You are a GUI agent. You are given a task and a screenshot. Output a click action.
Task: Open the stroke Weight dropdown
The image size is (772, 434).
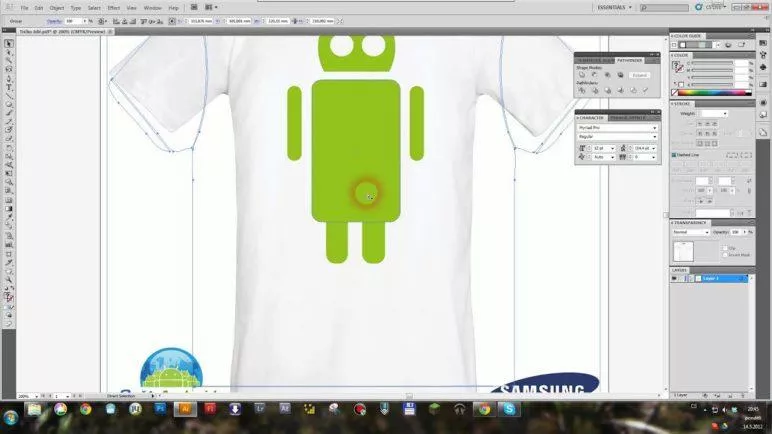tap(724, 114)
